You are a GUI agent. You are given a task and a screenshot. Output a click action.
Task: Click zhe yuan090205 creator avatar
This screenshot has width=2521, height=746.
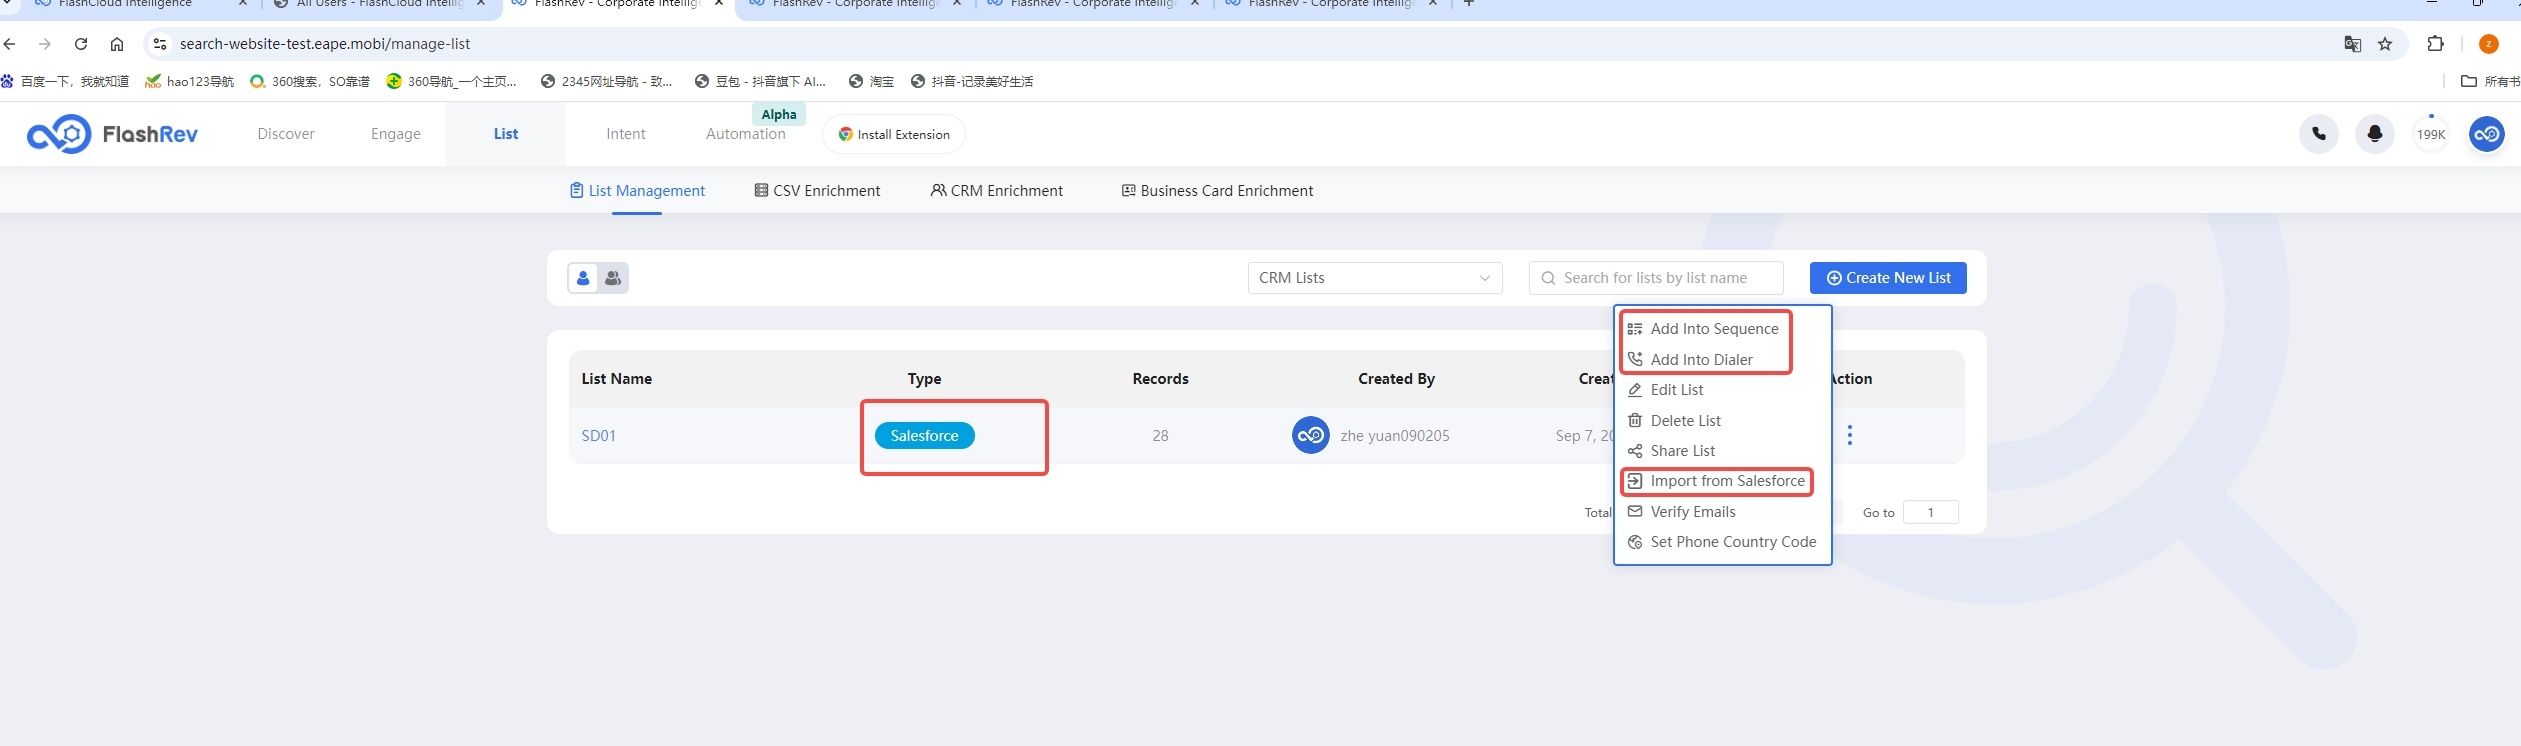(1310, 435)
